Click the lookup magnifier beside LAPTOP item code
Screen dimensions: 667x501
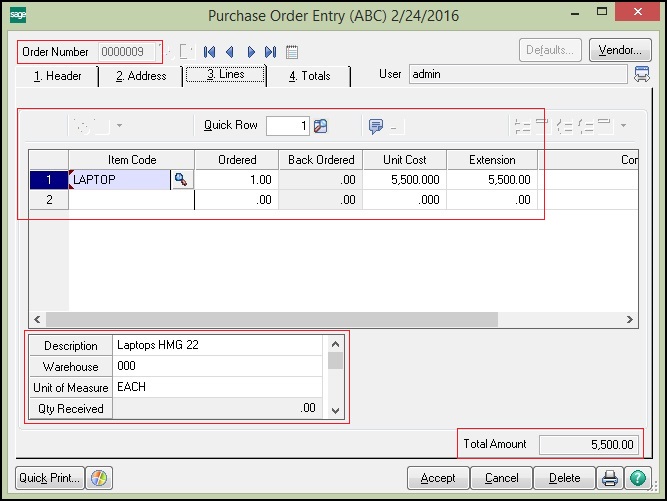click(181, 179)
